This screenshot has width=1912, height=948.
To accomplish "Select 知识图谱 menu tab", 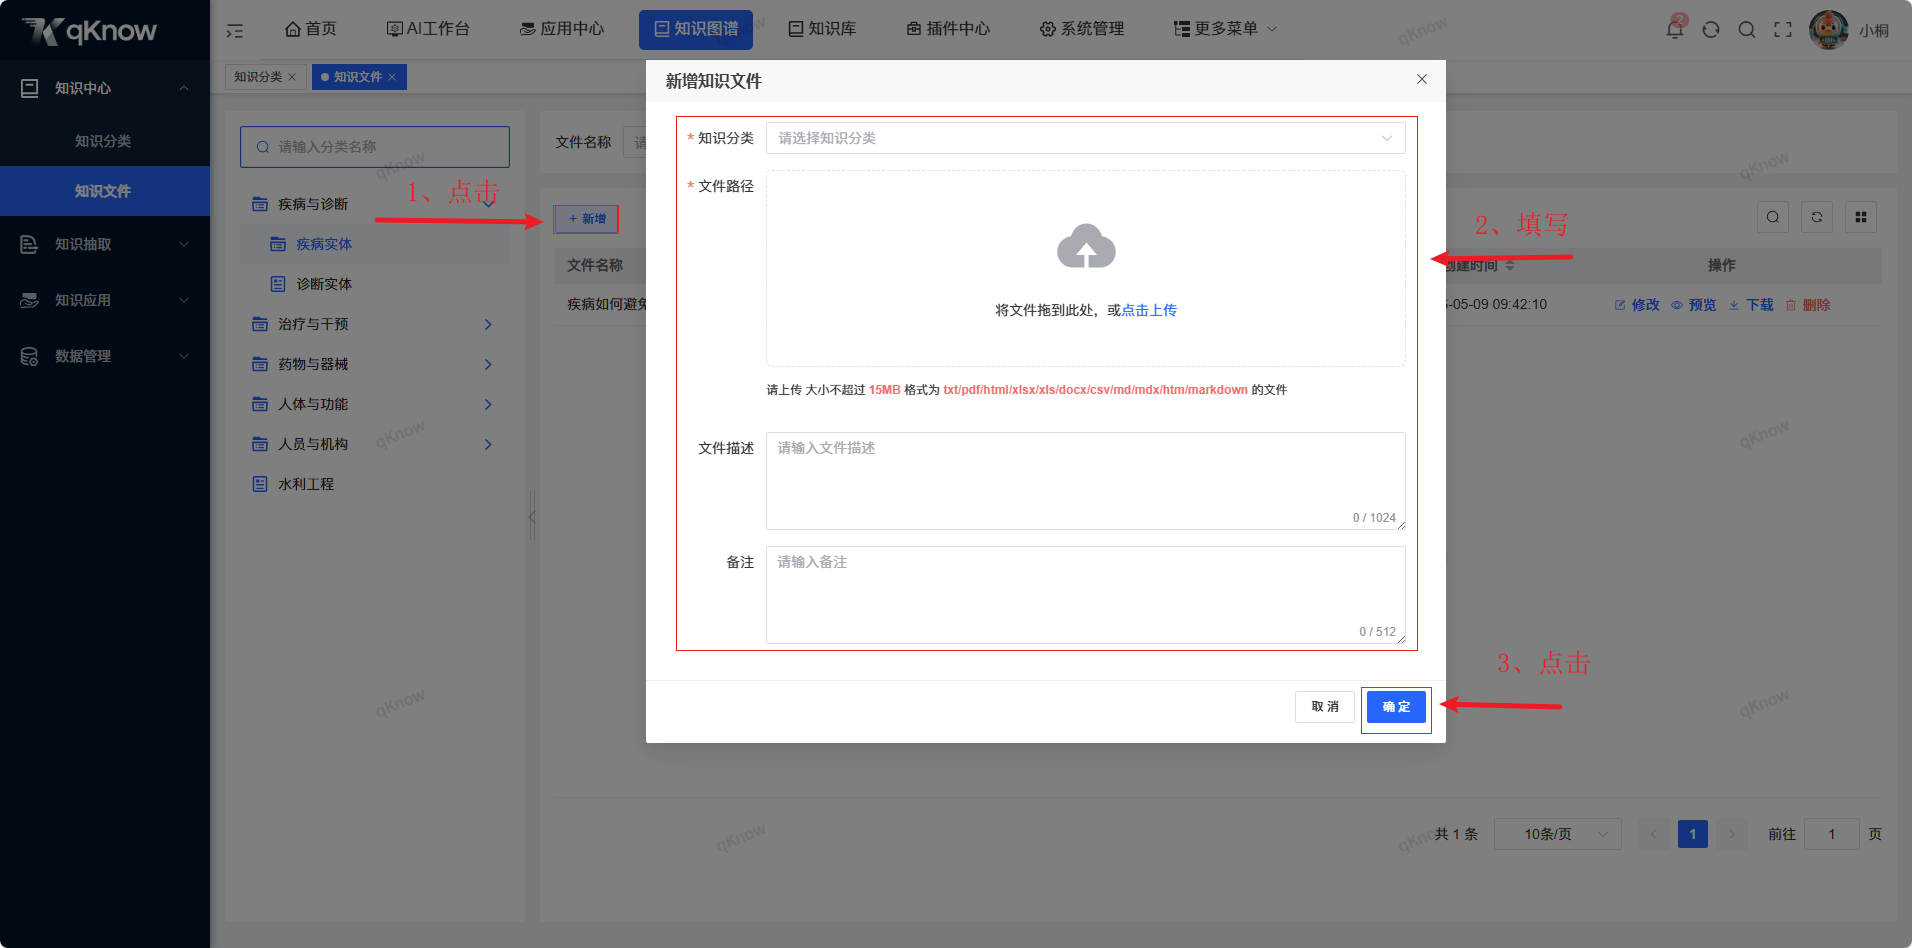I will 696,29.
